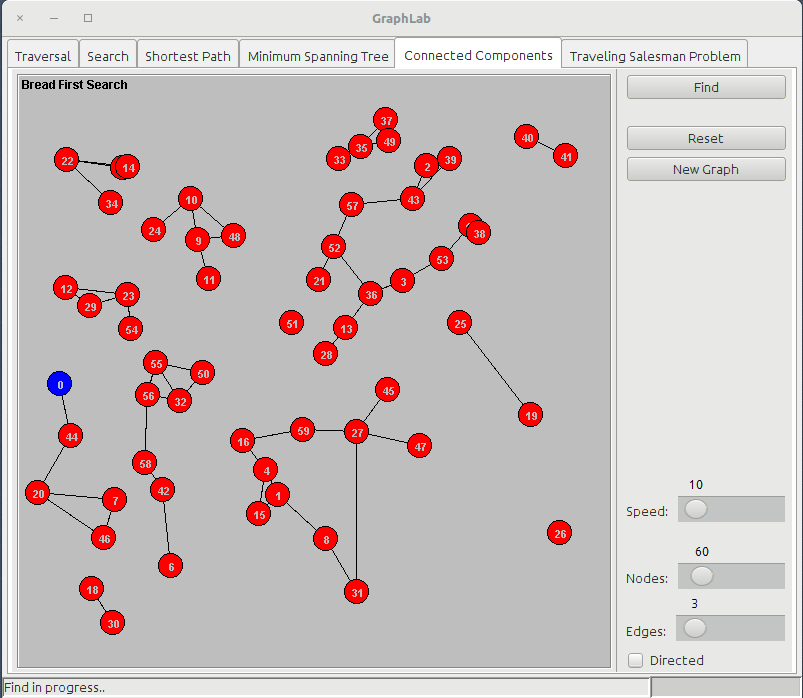Viewport: 803px width, 698px height.
Task: Click graph node 33
Action: [339, 159]
